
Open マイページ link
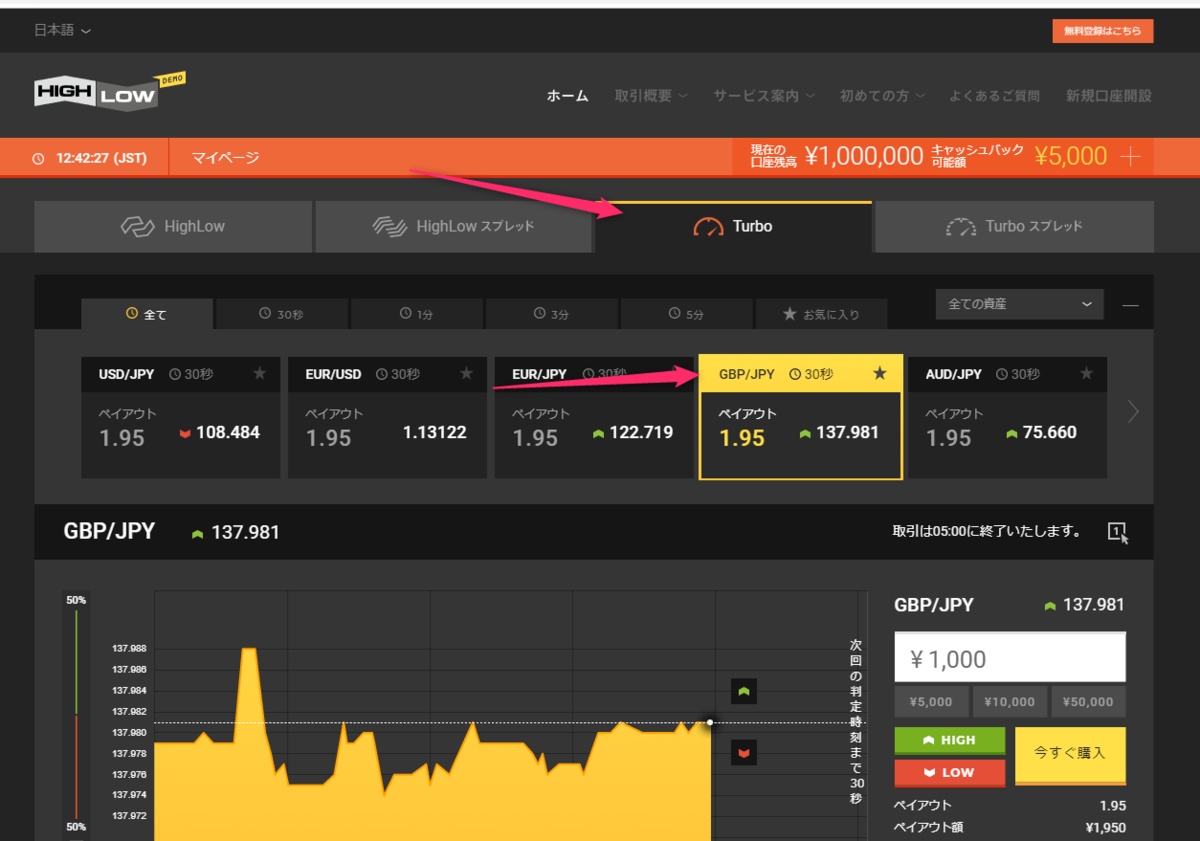225,157
